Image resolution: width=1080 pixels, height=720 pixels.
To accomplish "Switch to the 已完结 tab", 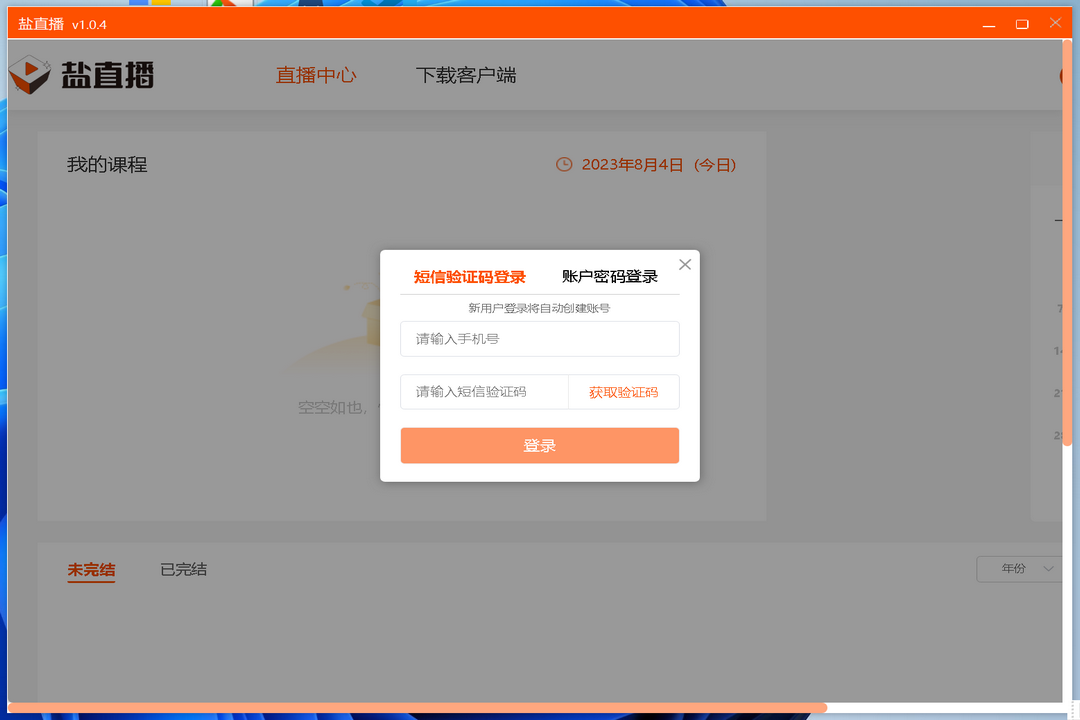I will click(x=183, y=569).
